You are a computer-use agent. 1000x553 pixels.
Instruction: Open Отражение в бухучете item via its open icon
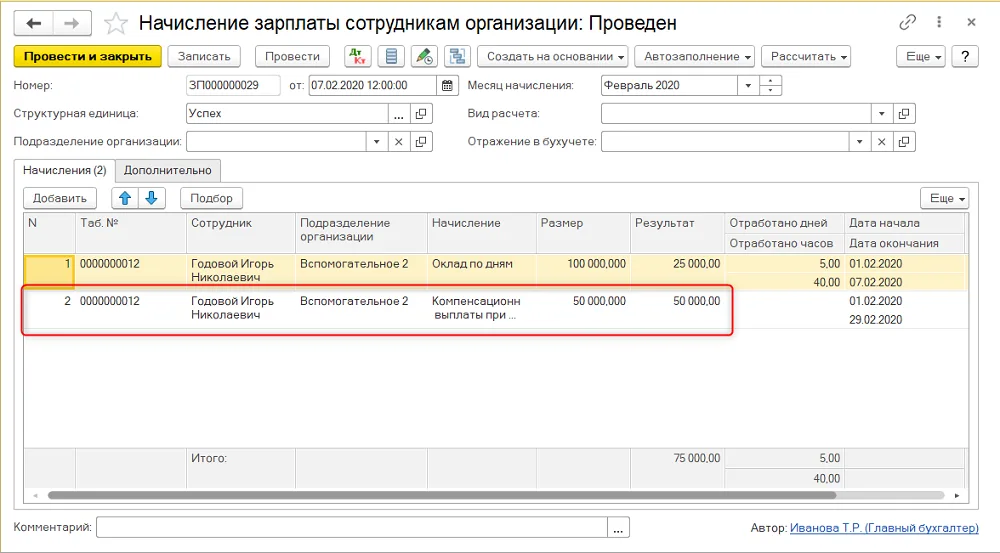coord(904,142)
